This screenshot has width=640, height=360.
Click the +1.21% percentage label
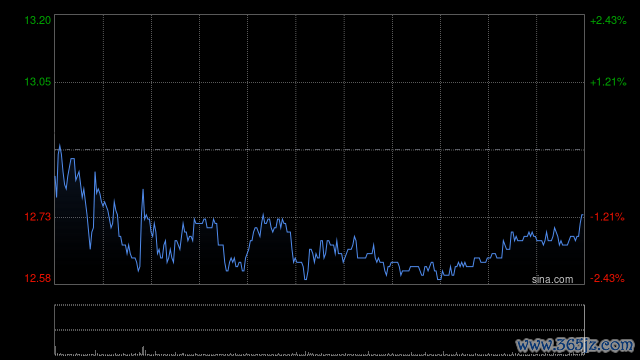[608, 82]
